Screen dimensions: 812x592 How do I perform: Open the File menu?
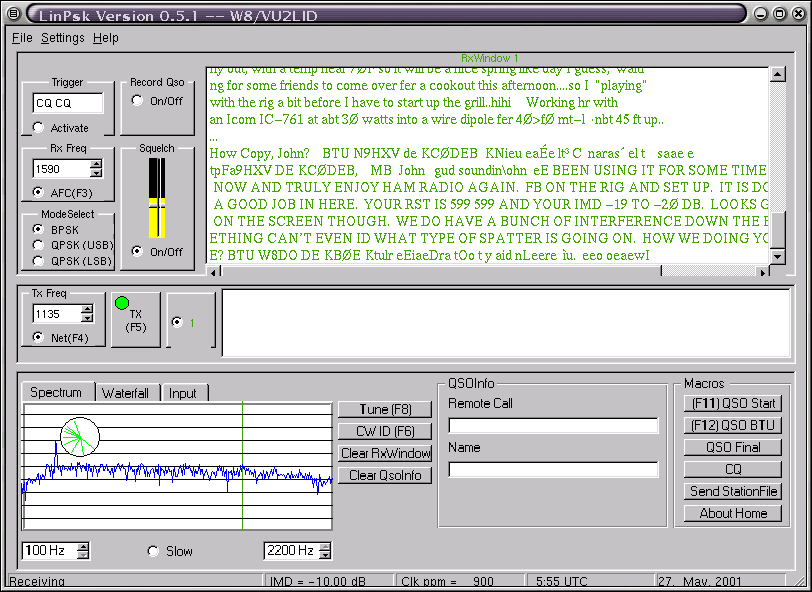pos(22,38)
